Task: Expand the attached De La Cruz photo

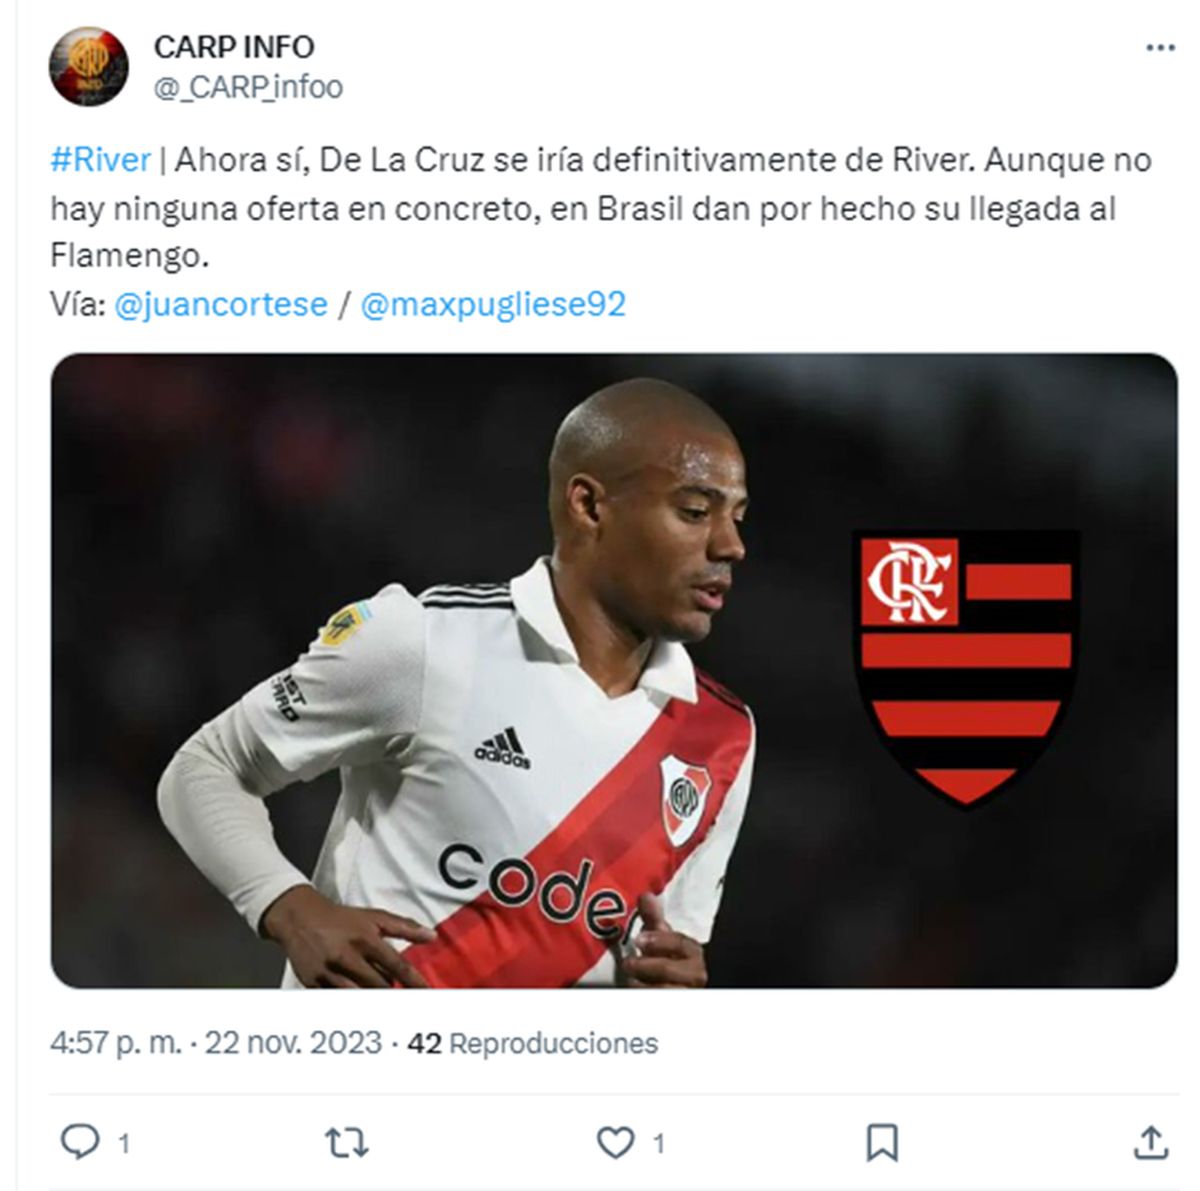Action: pyautogui.click(x=613, y=670)
